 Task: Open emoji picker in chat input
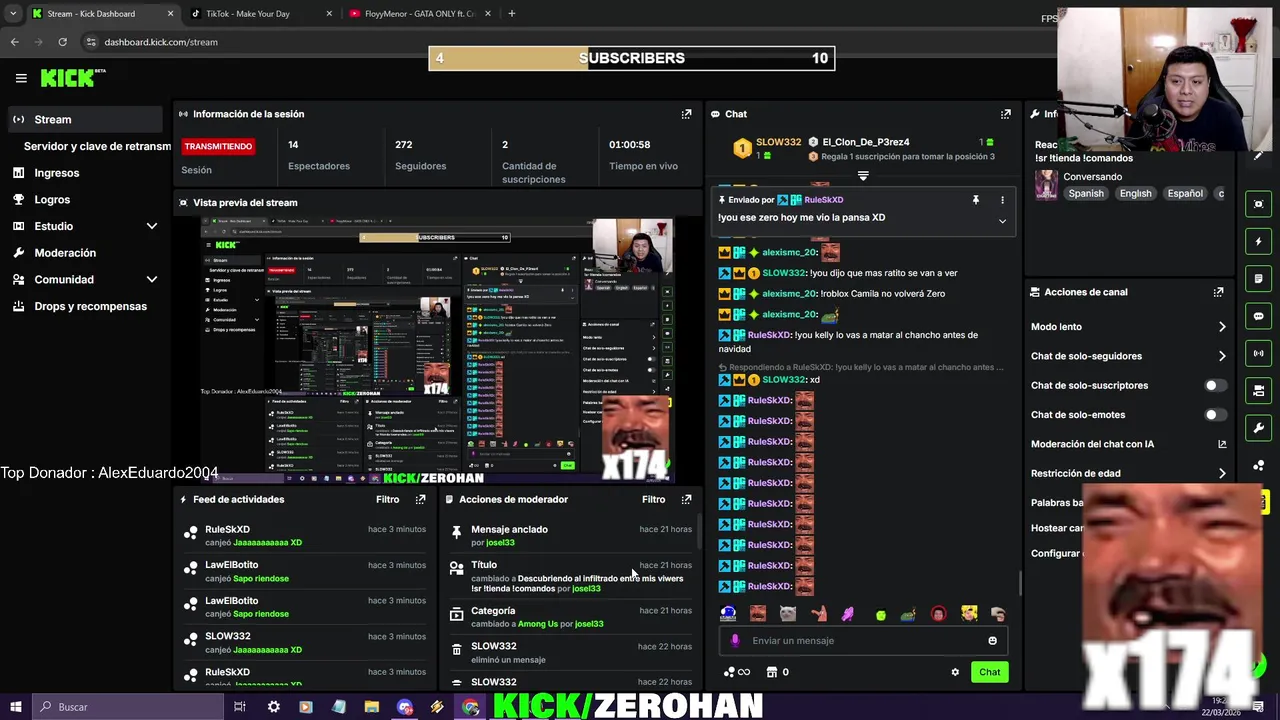[x=992, y=641]
